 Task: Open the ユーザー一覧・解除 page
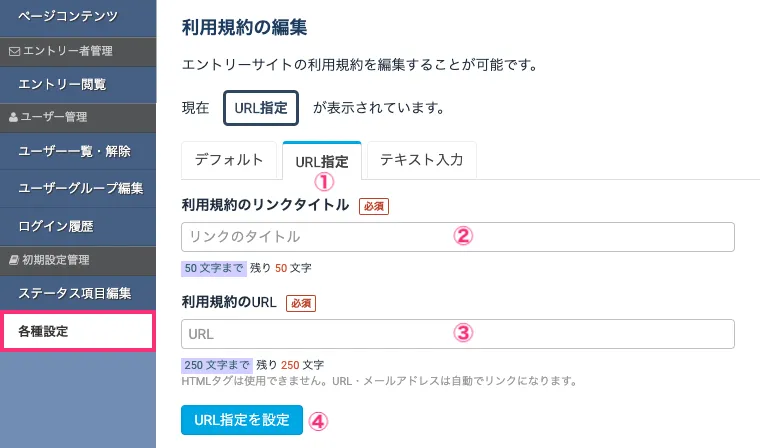pos(75,152)
